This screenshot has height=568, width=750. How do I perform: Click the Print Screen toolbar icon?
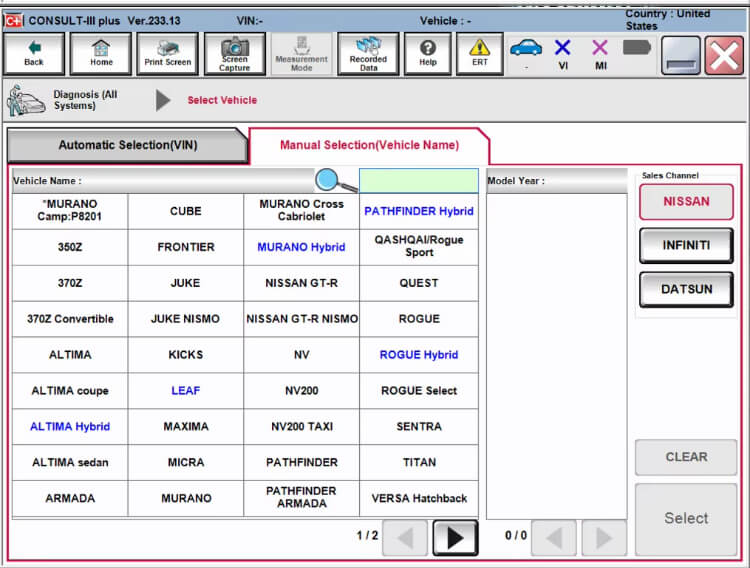pyautogui.click(x=167, y=54)
